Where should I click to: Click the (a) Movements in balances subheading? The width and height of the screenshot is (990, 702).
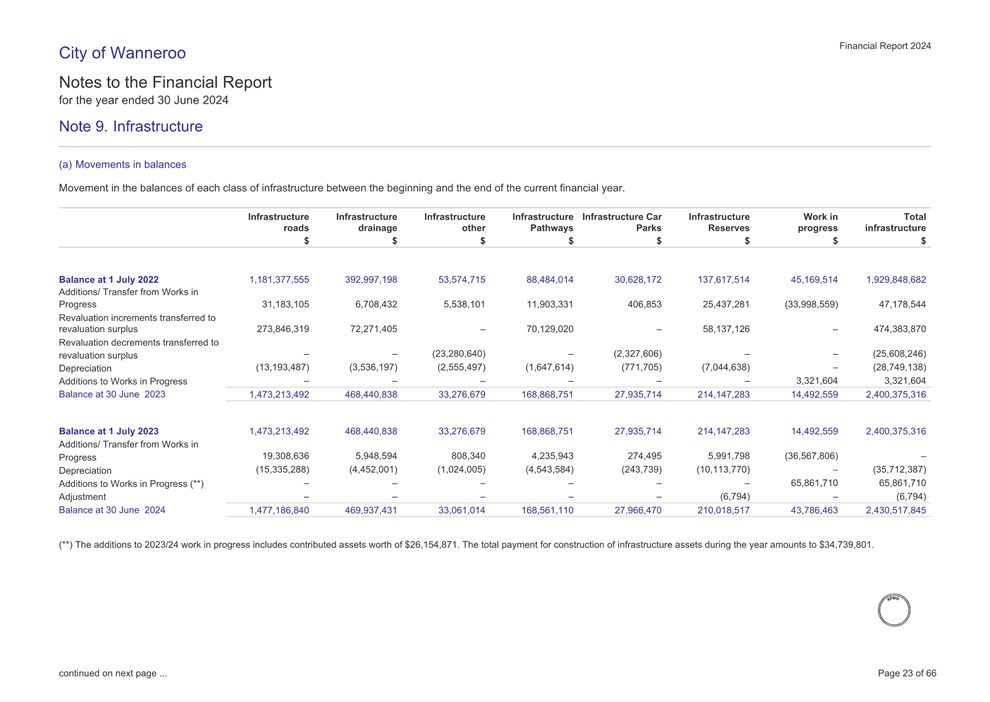click(x=122, y=164)
